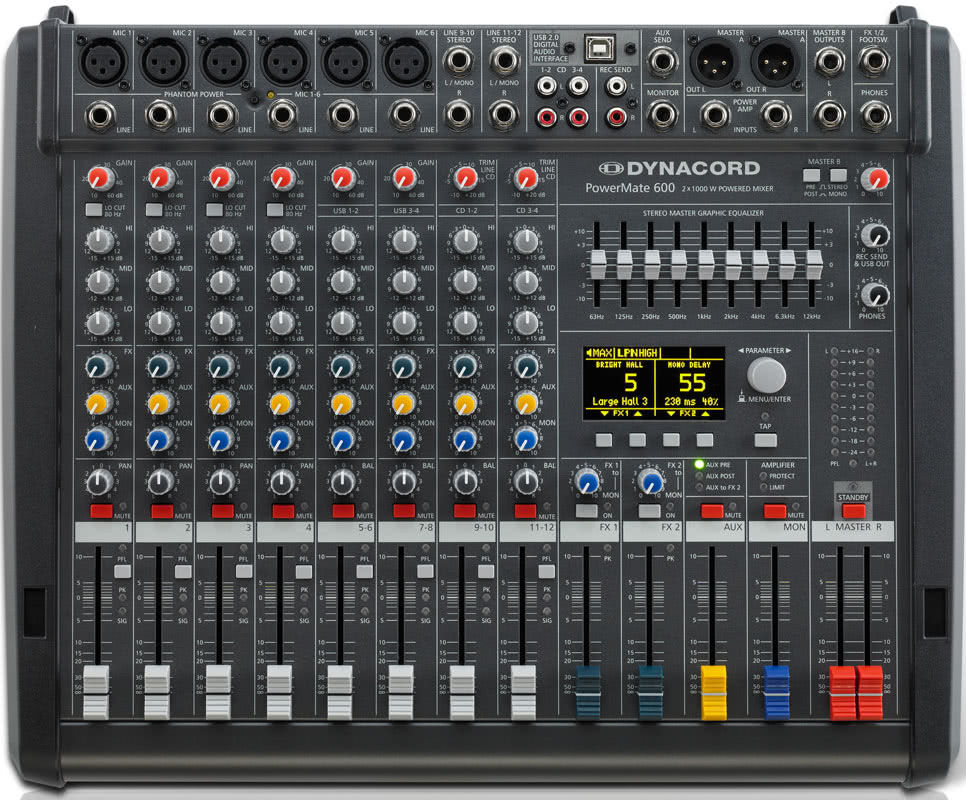Click the REC SEND & USB OUT knob
This screenshot has height=800, width=966.
tap(875, 236)
